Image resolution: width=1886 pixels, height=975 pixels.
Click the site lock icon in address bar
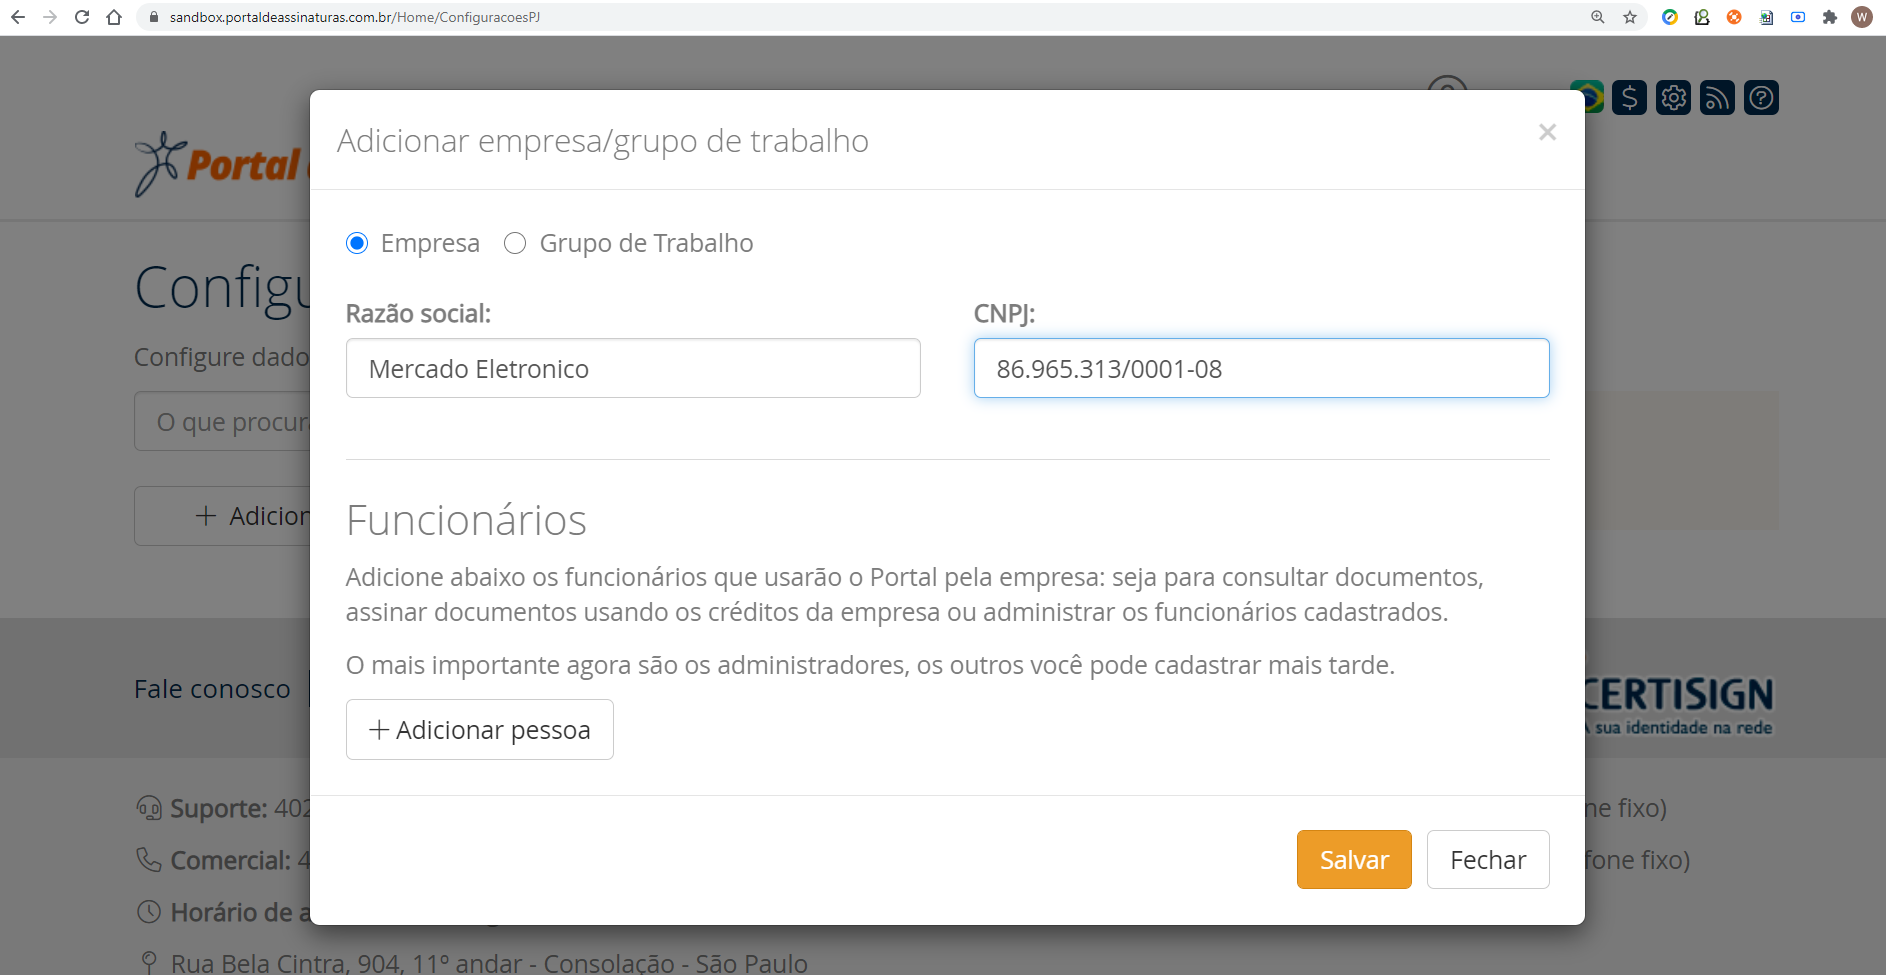coord(153,17)
